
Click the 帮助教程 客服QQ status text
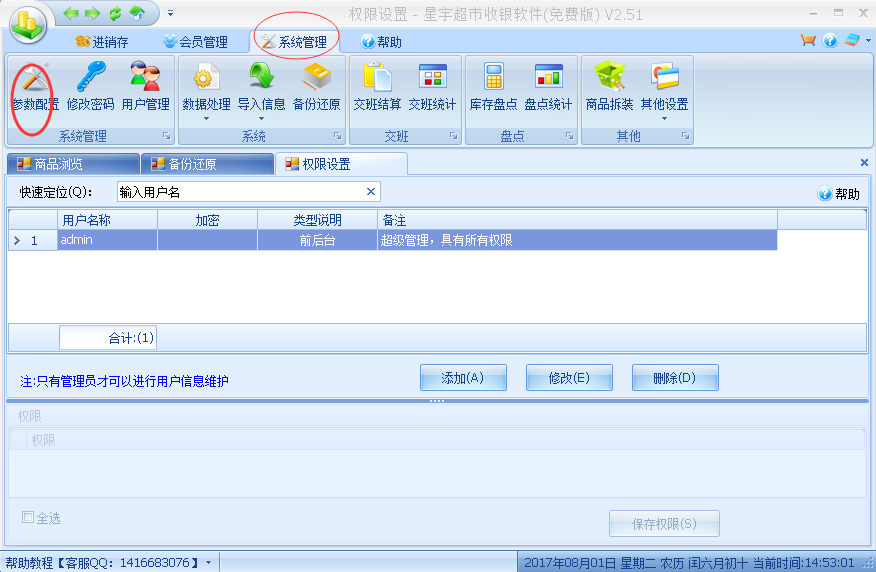102,563
